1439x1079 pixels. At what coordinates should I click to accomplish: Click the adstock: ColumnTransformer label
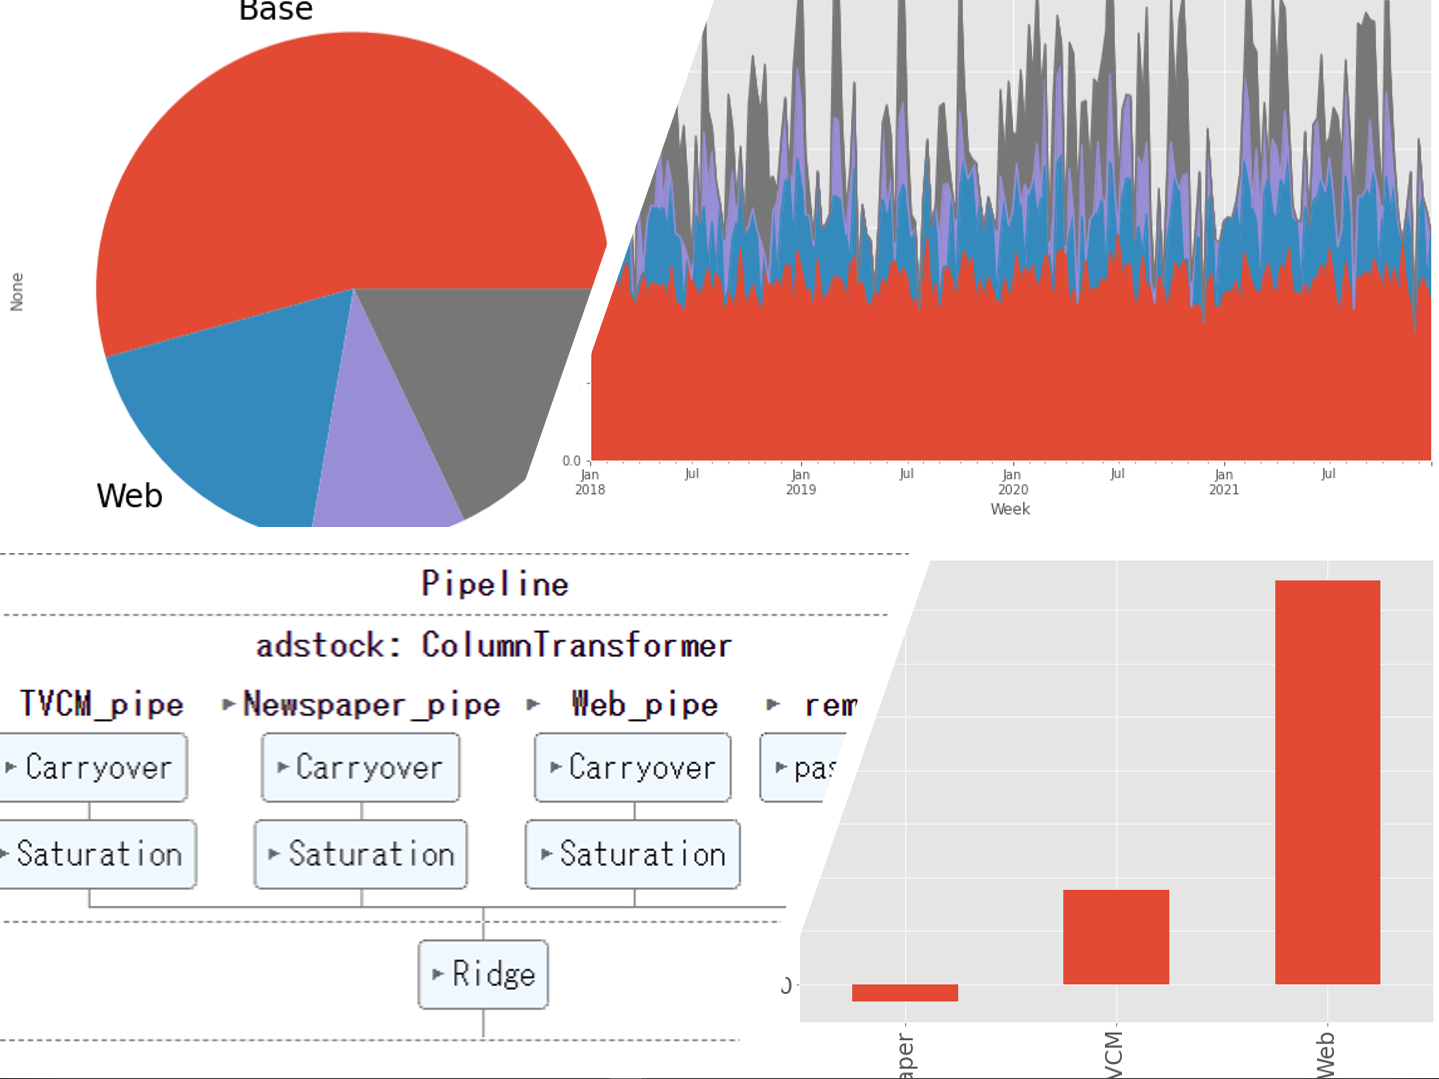[x=494, y=645]
